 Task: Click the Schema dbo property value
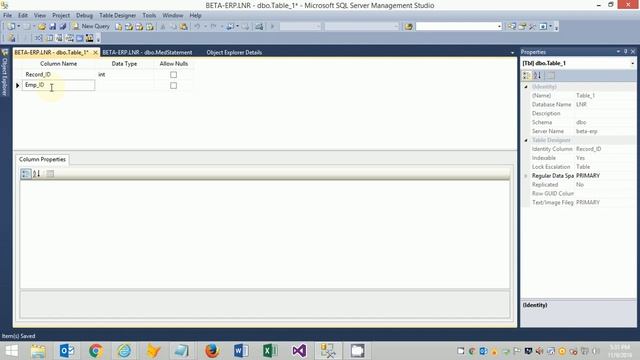point(605,122)
